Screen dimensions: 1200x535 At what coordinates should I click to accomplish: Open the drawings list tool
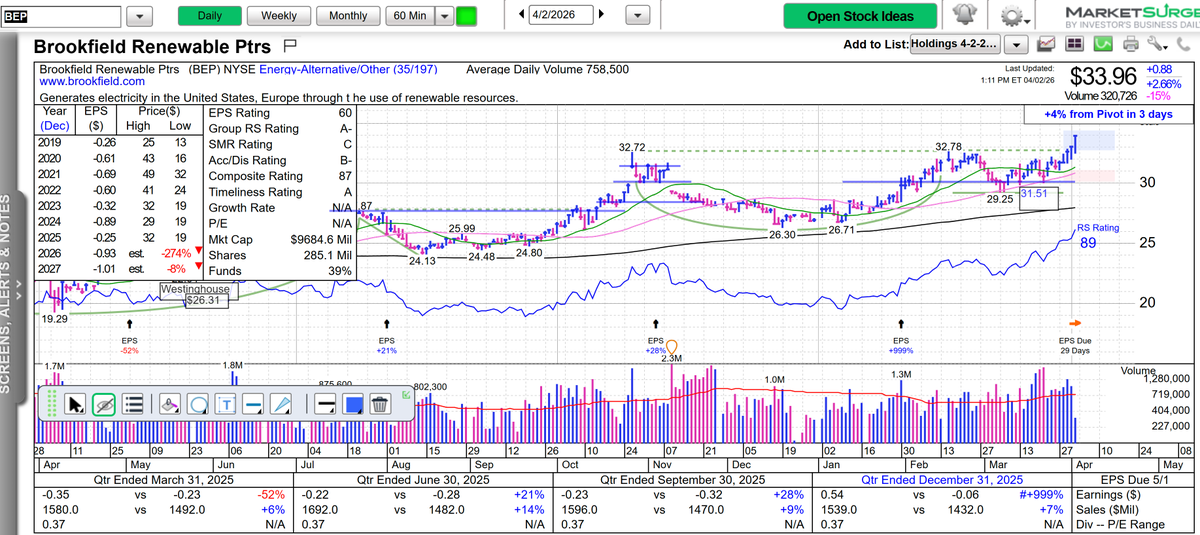[x=135, y=404]
